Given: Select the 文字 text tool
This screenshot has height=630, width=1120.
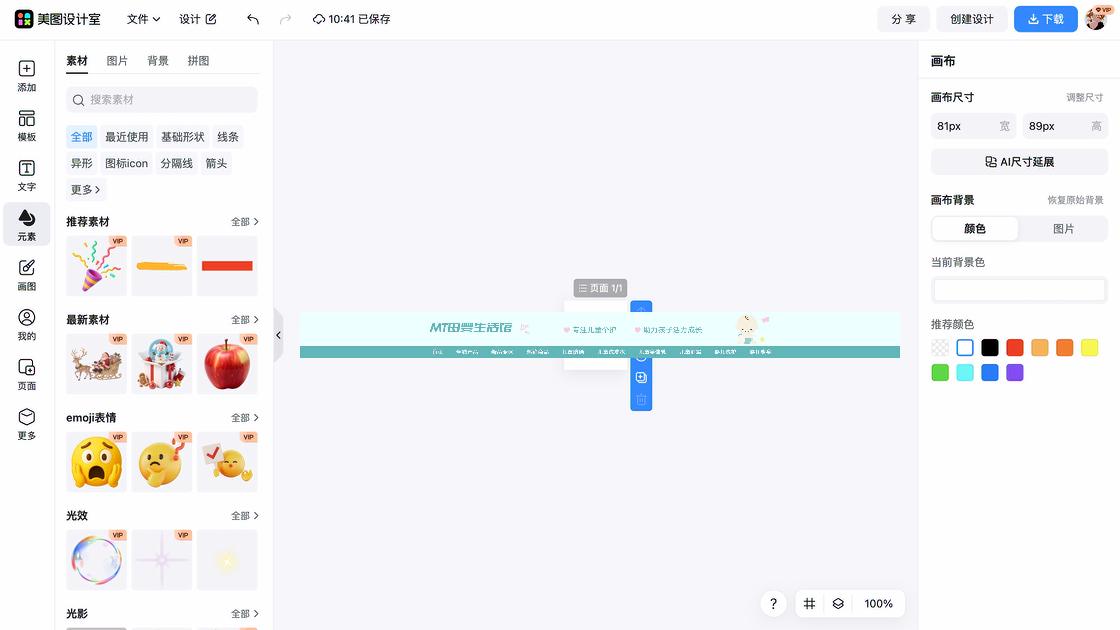Looking at the screenshot, I should coord(26,176).
